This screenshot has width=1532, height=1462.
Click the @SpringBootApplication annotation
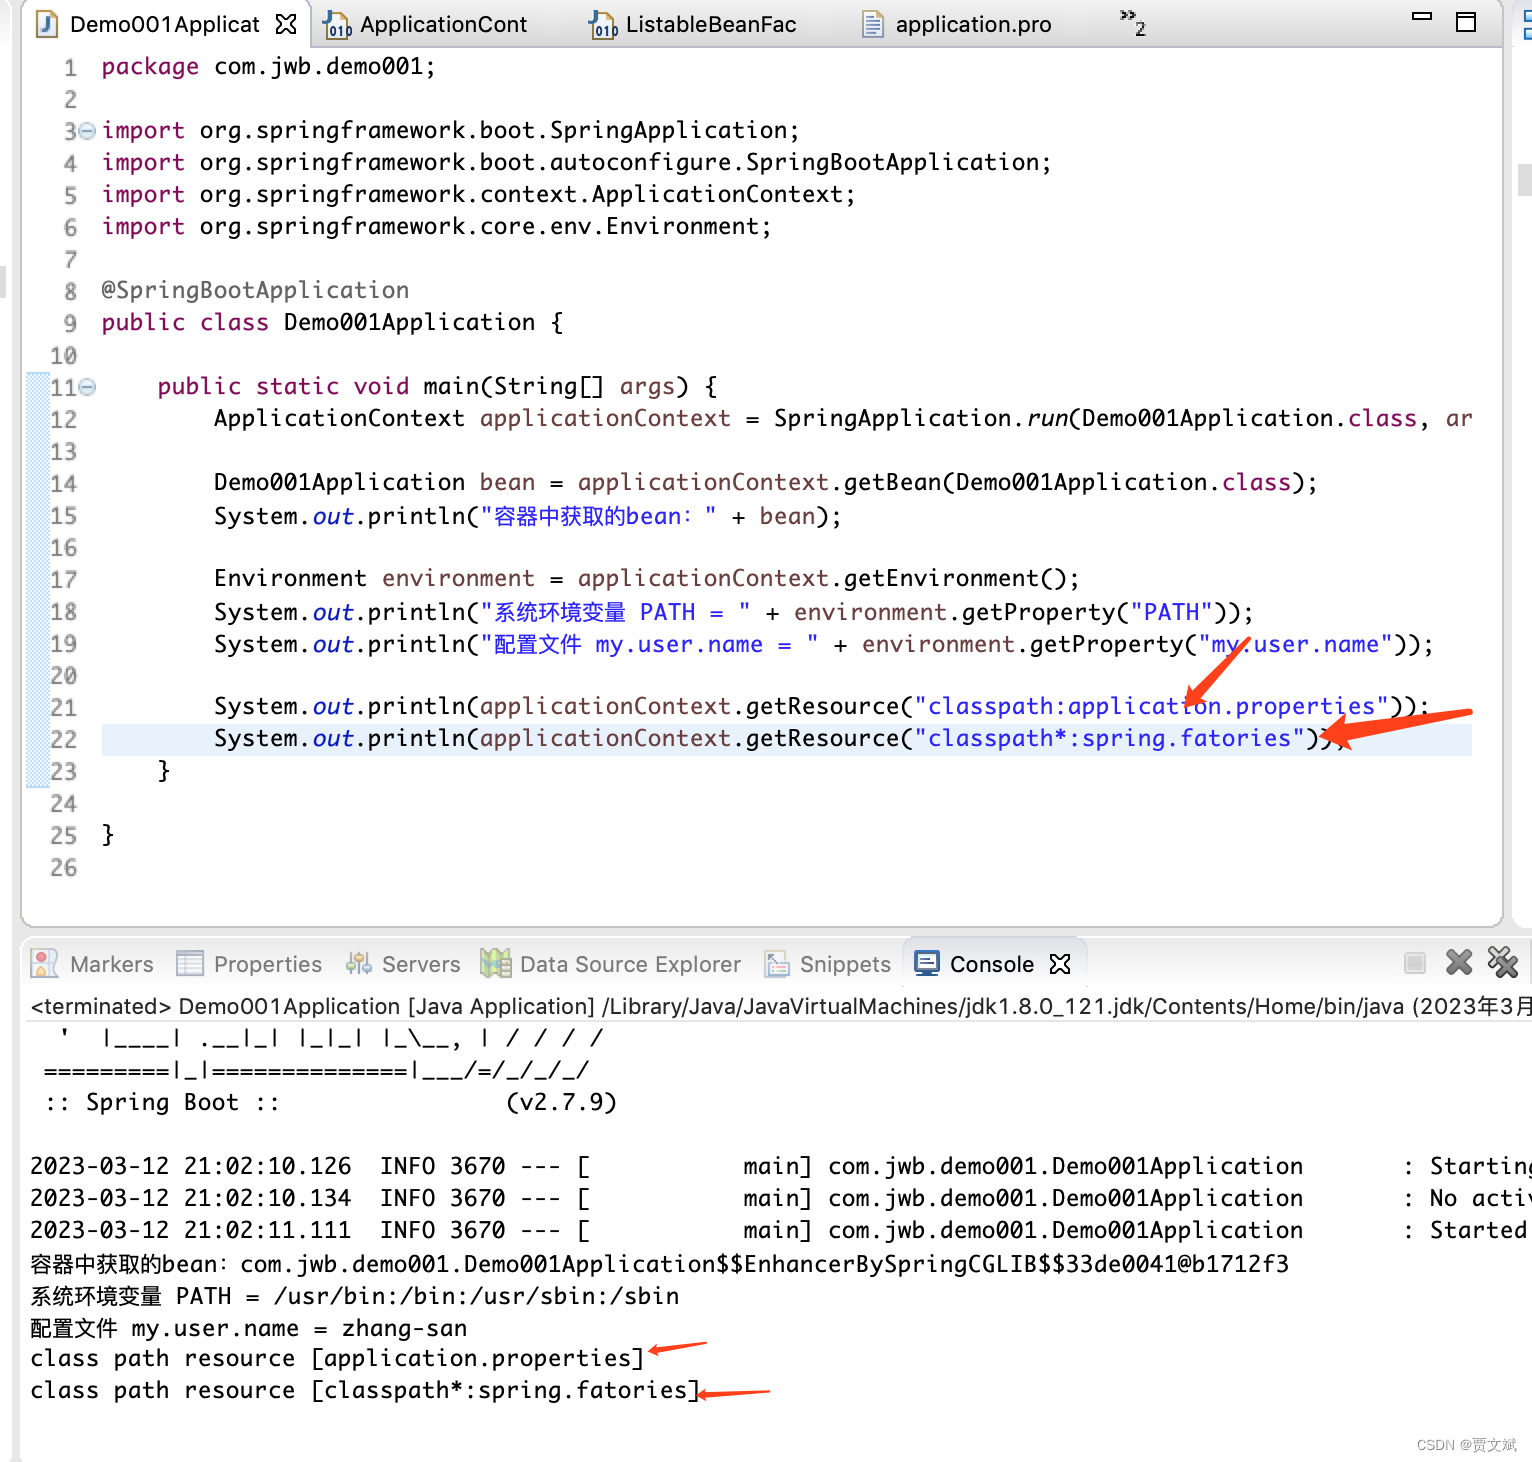click(x=255, y=290)
